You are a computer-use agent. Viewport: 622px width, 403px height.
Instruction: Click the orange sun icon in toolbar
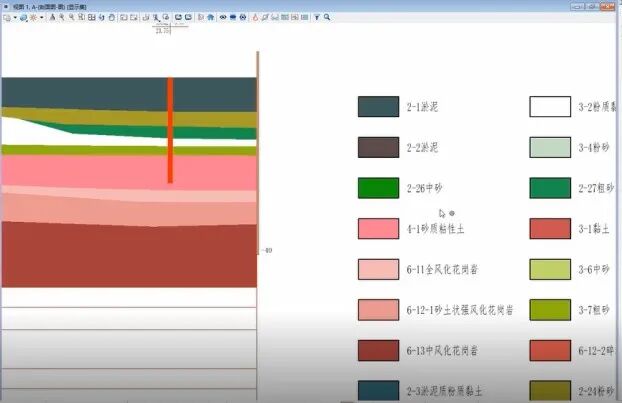click(33, 18)
